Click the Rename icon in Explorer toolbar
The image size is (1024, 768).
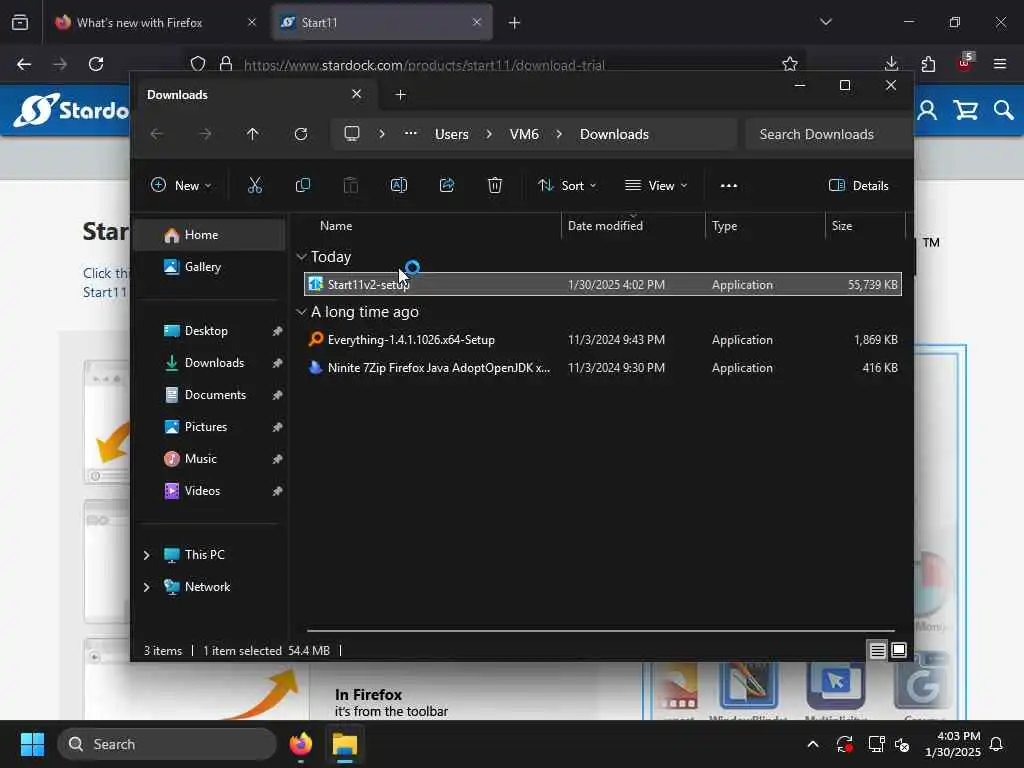[398, 185]
